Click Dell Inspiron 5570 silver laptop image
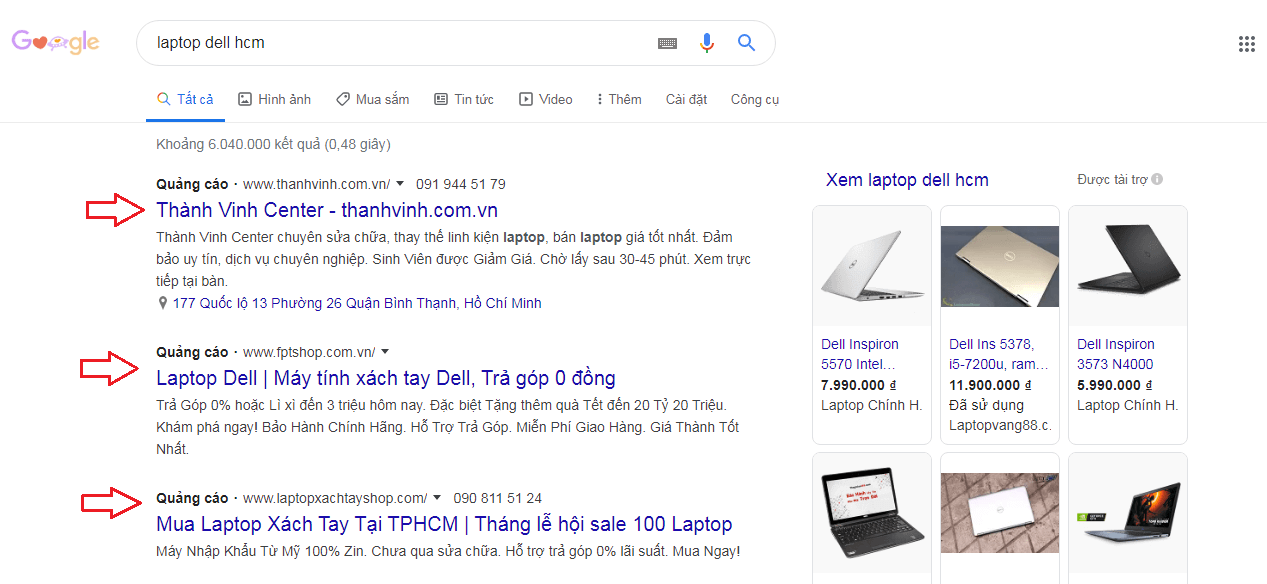 (872, 266)
